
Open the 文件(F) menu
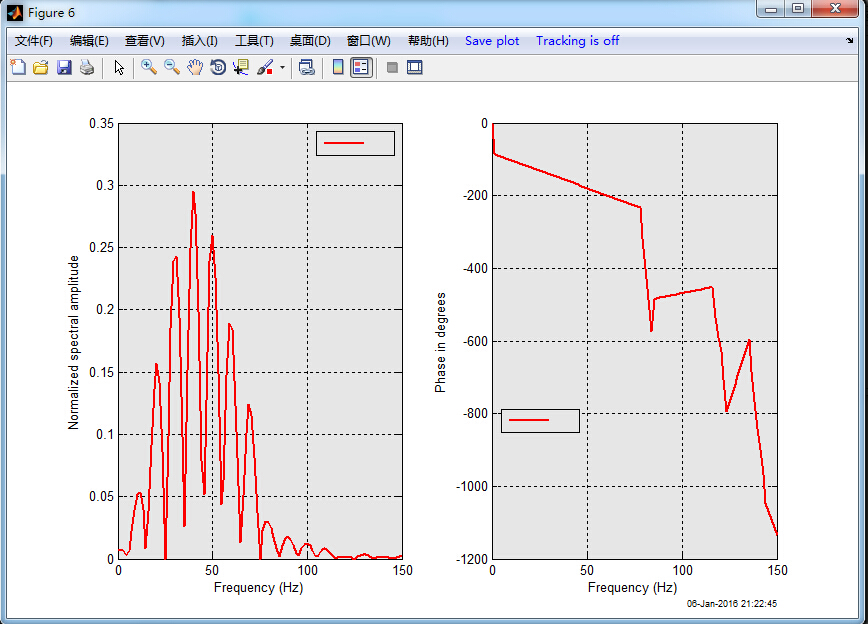tap(34, 41)
